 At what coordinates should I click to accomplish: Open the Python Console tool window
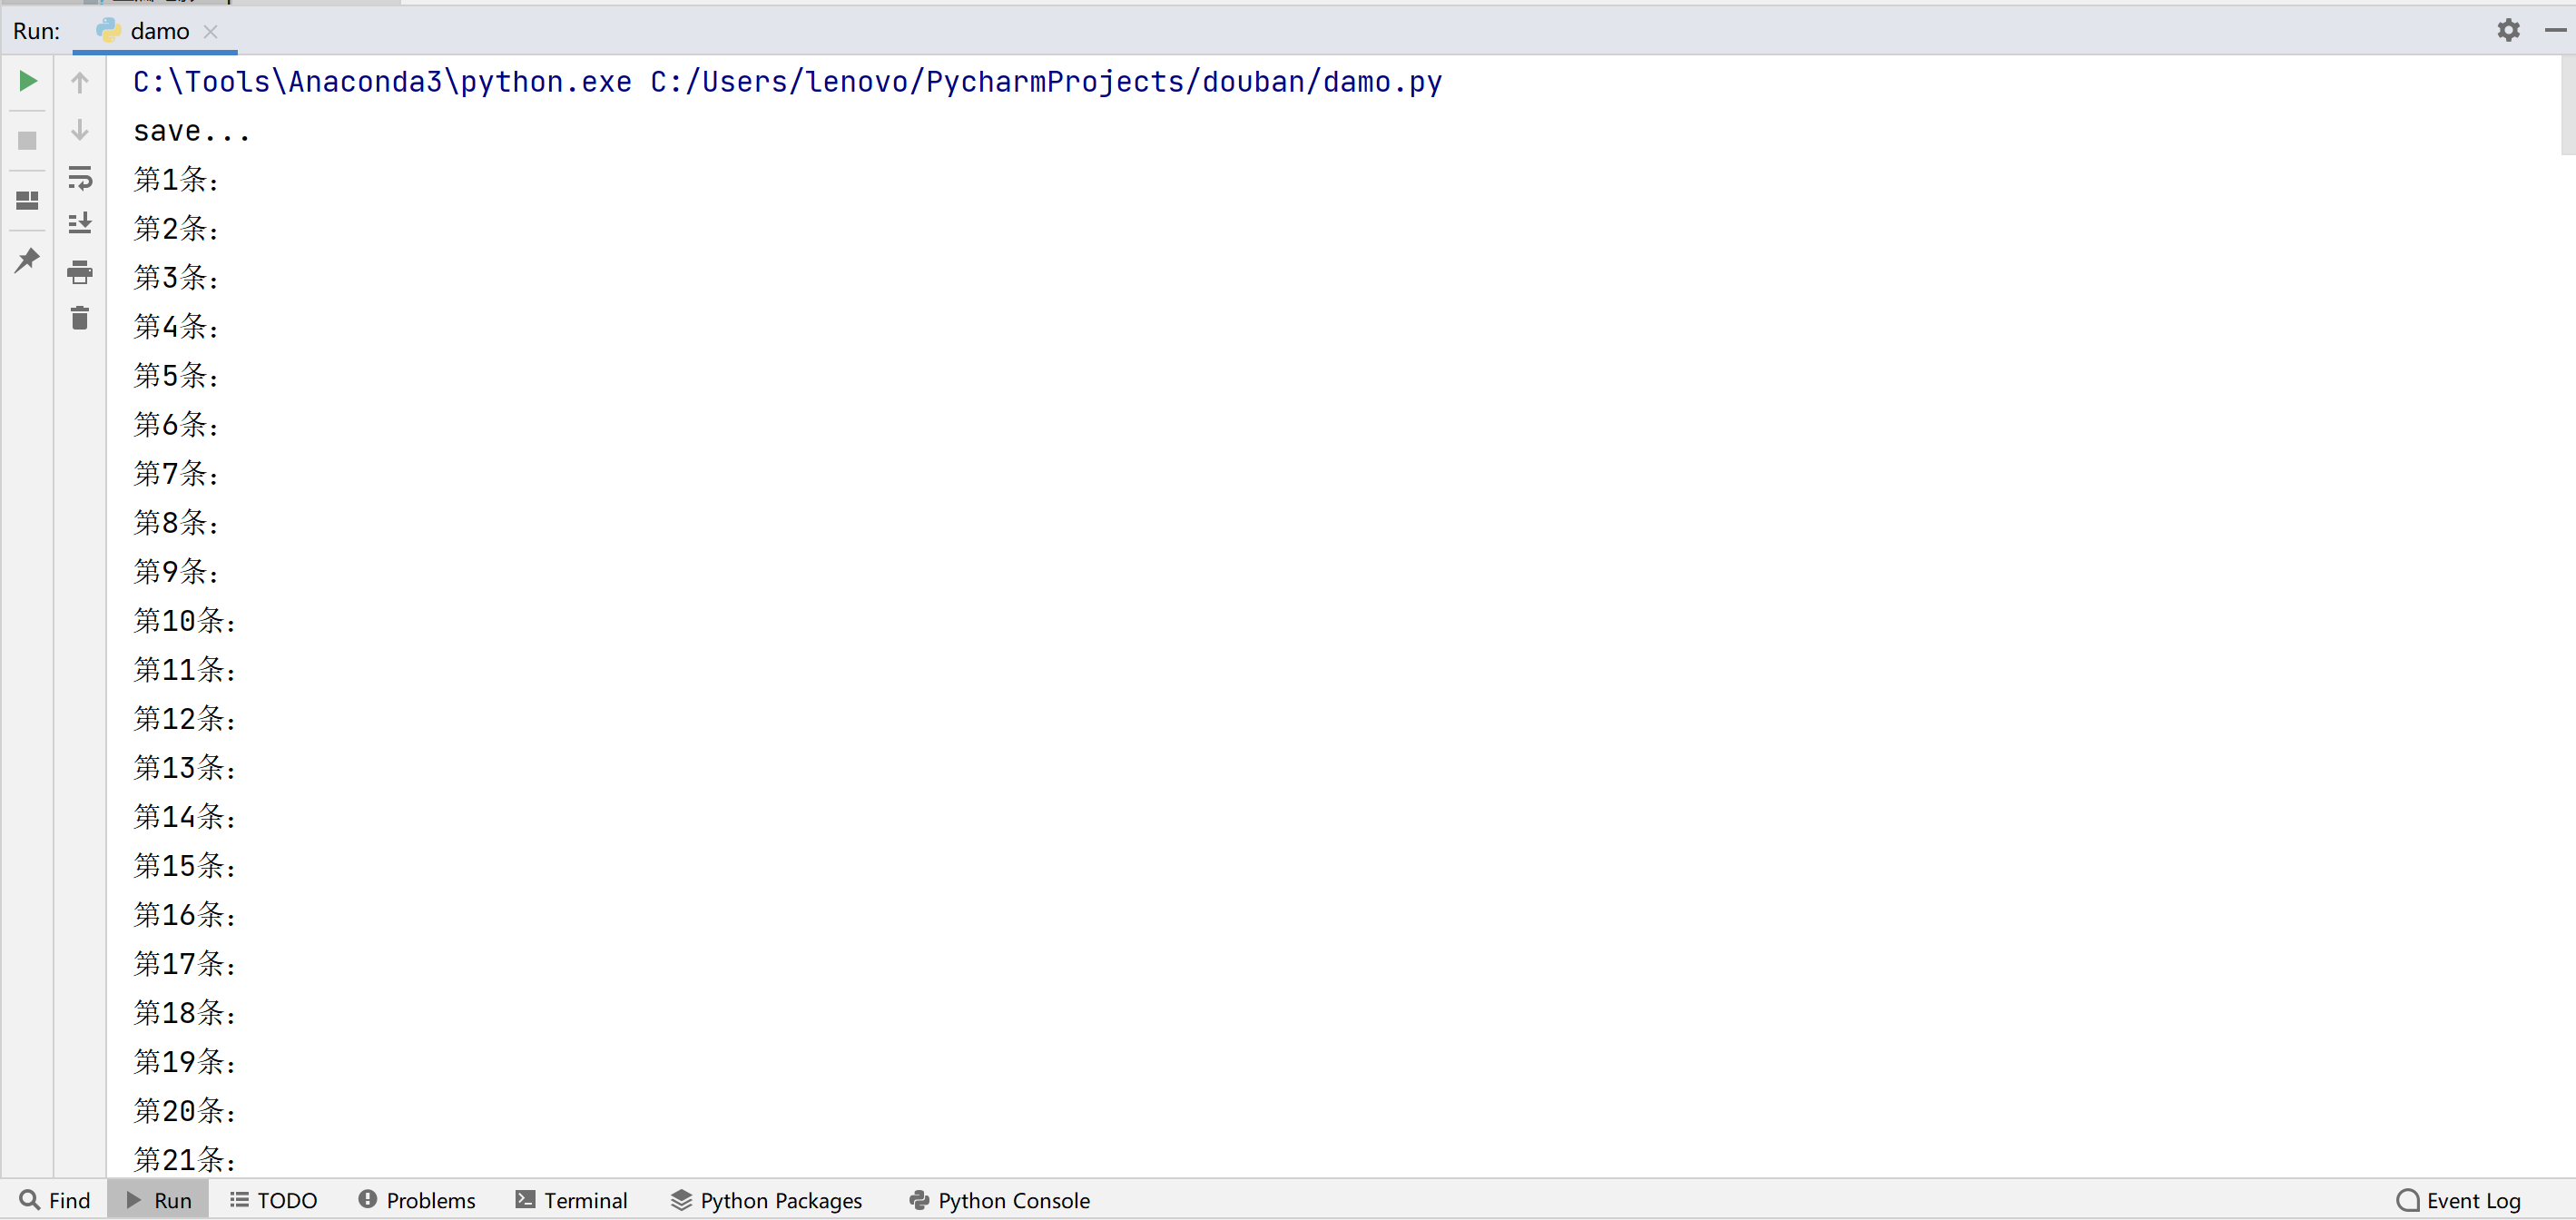click(1000, 1200)
